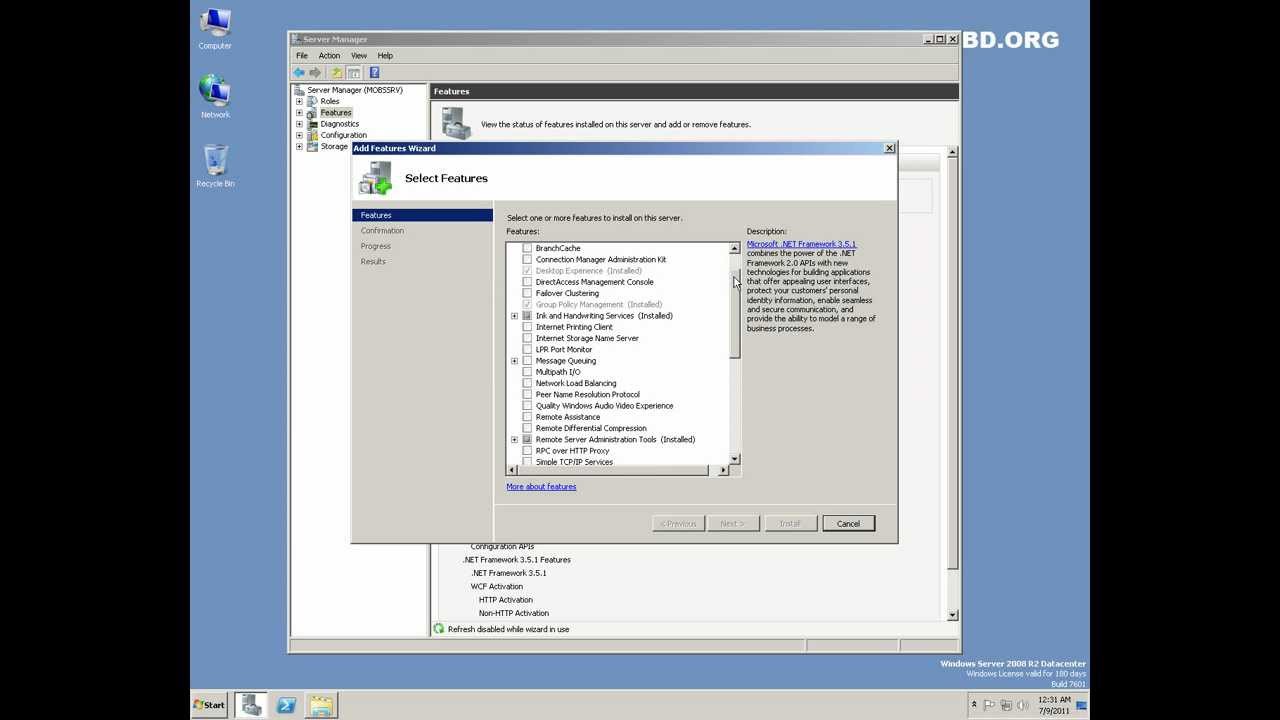Click the Cancel button in the wizard
Image resolution: width=1280 pixels, height=720 pixels.
pos(848,524)
